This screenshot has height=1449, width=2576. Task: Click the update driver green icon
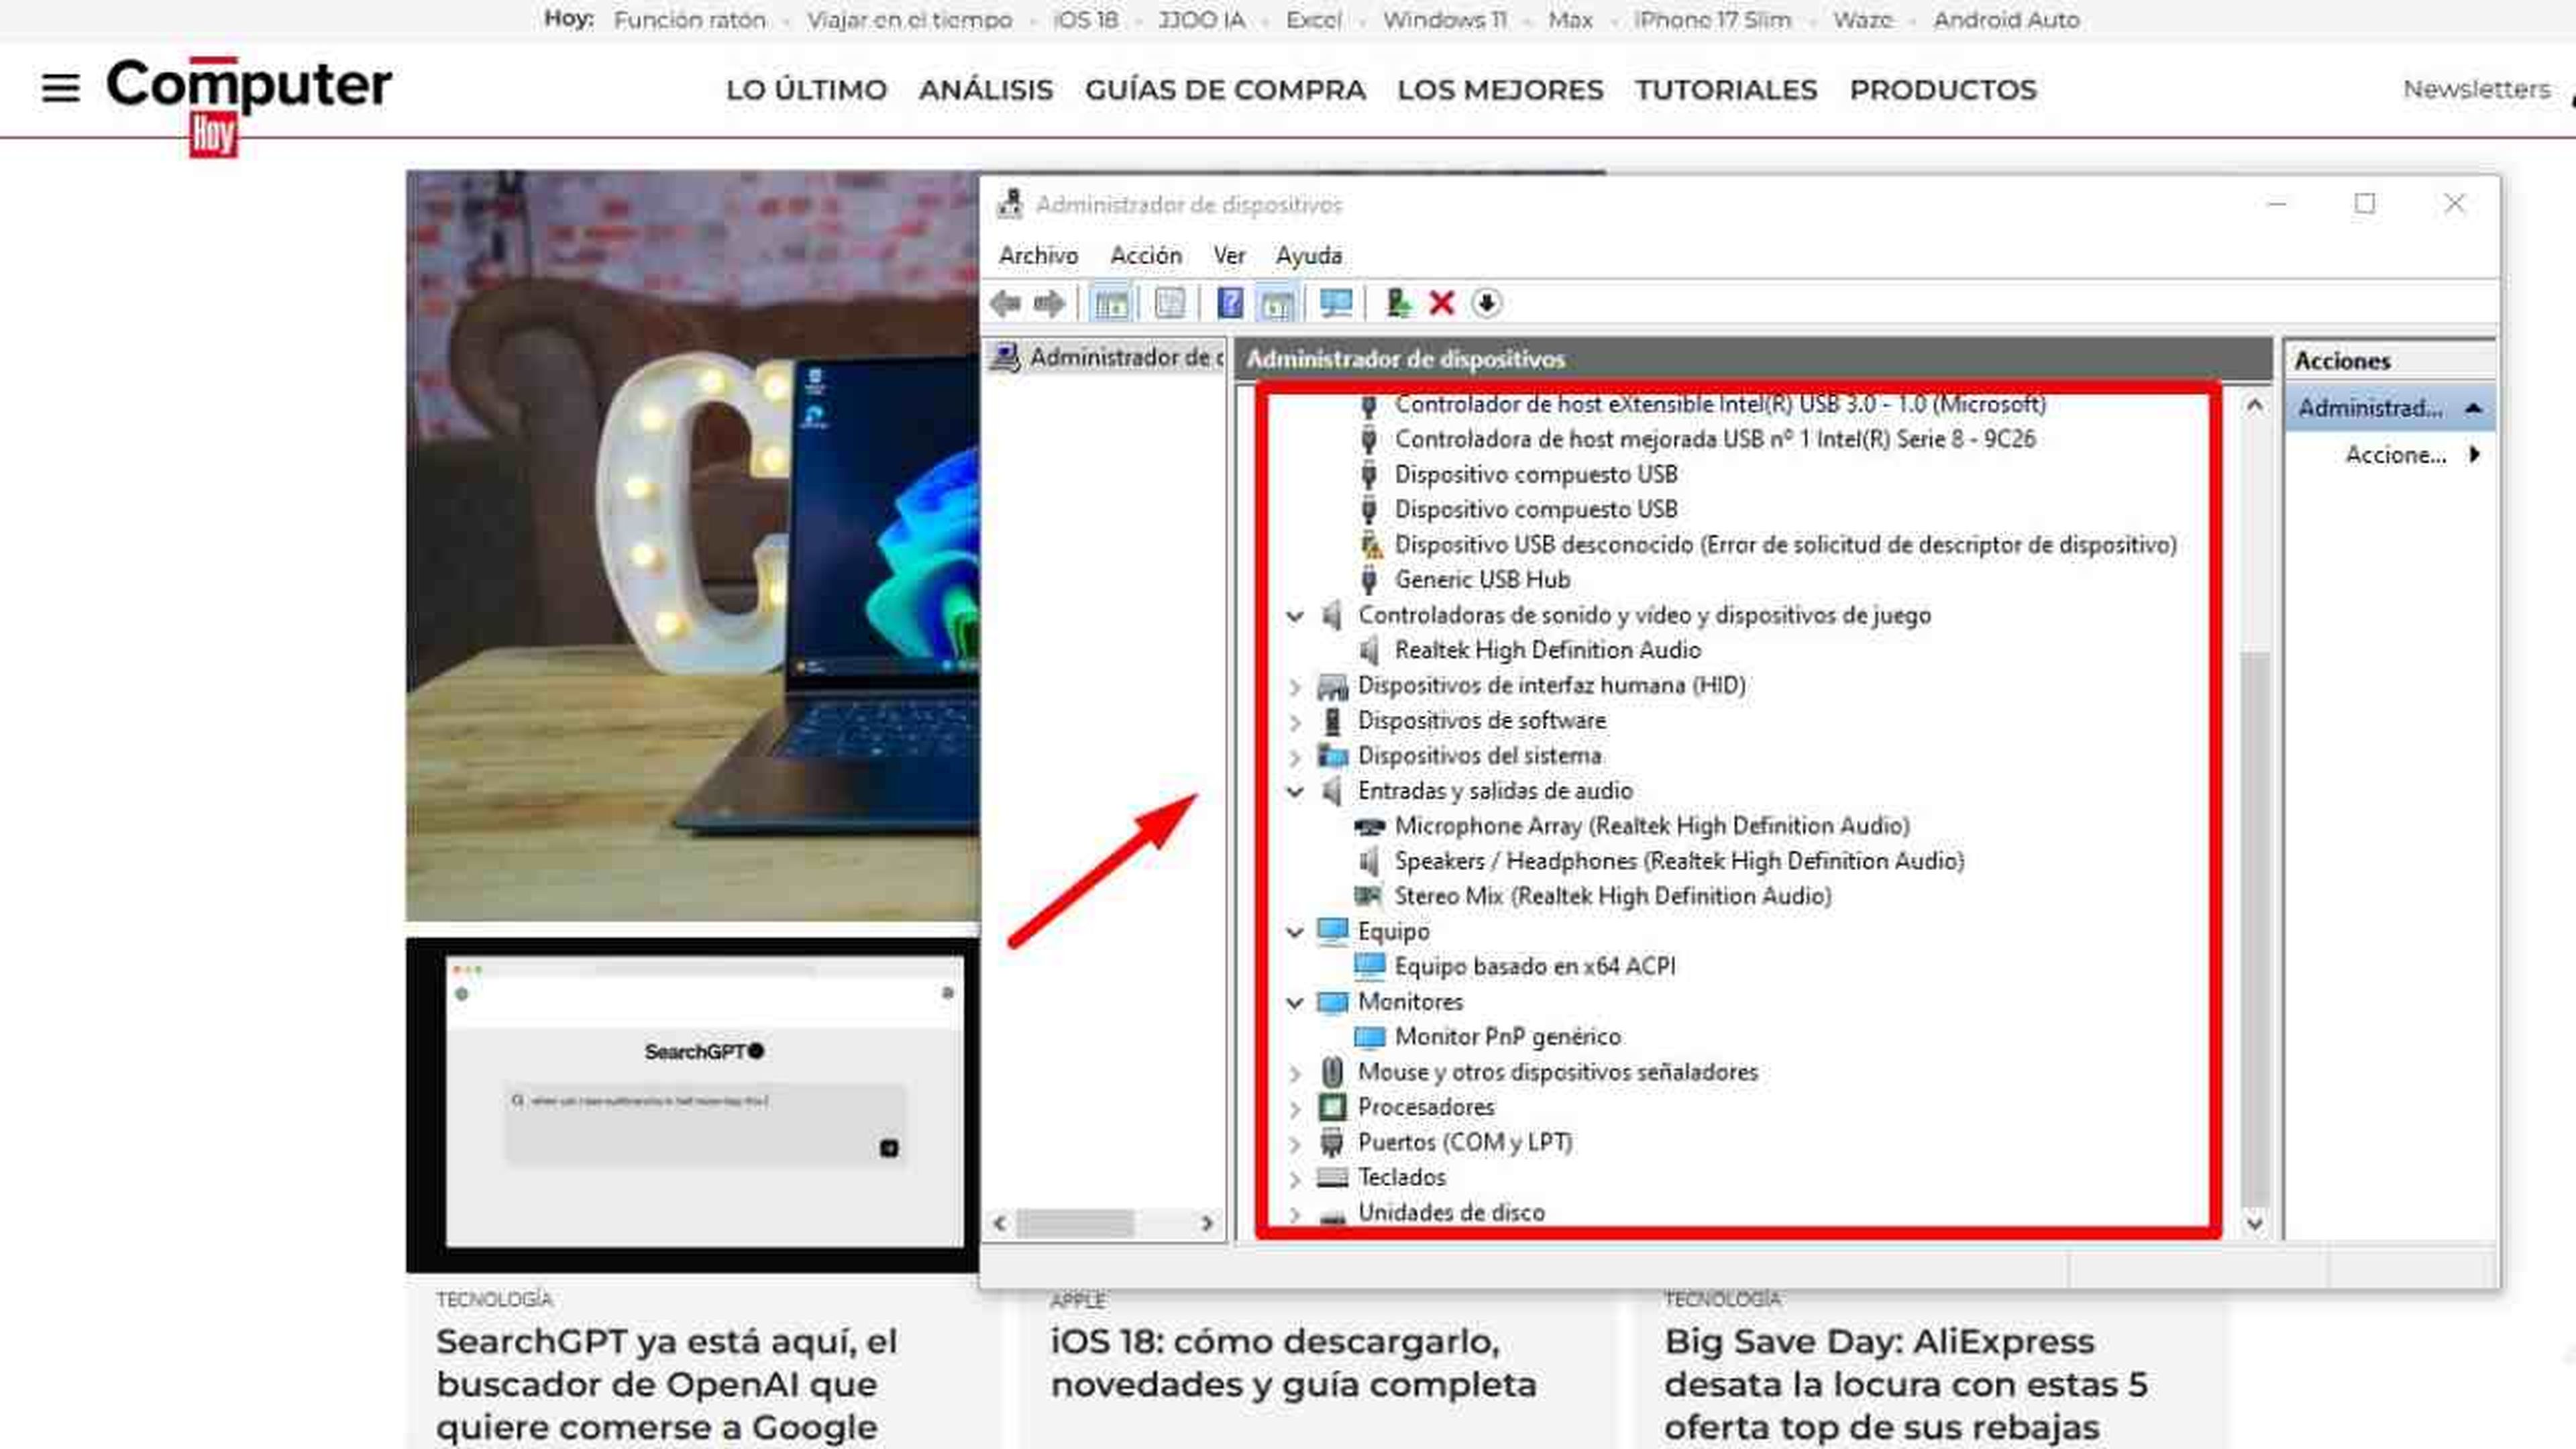point(1398,303)
